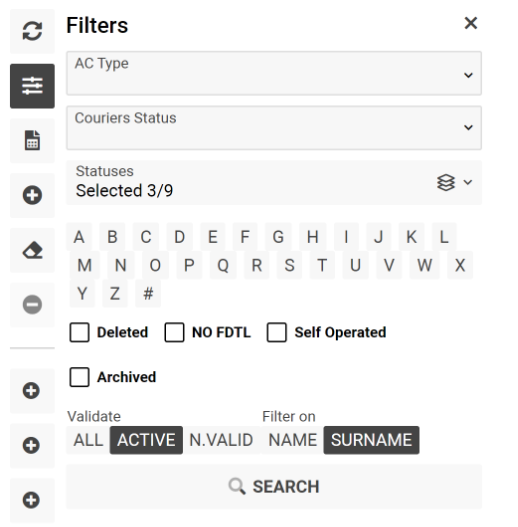
Task: Toggle the Archived checkbox
Action: pos(79,377)
